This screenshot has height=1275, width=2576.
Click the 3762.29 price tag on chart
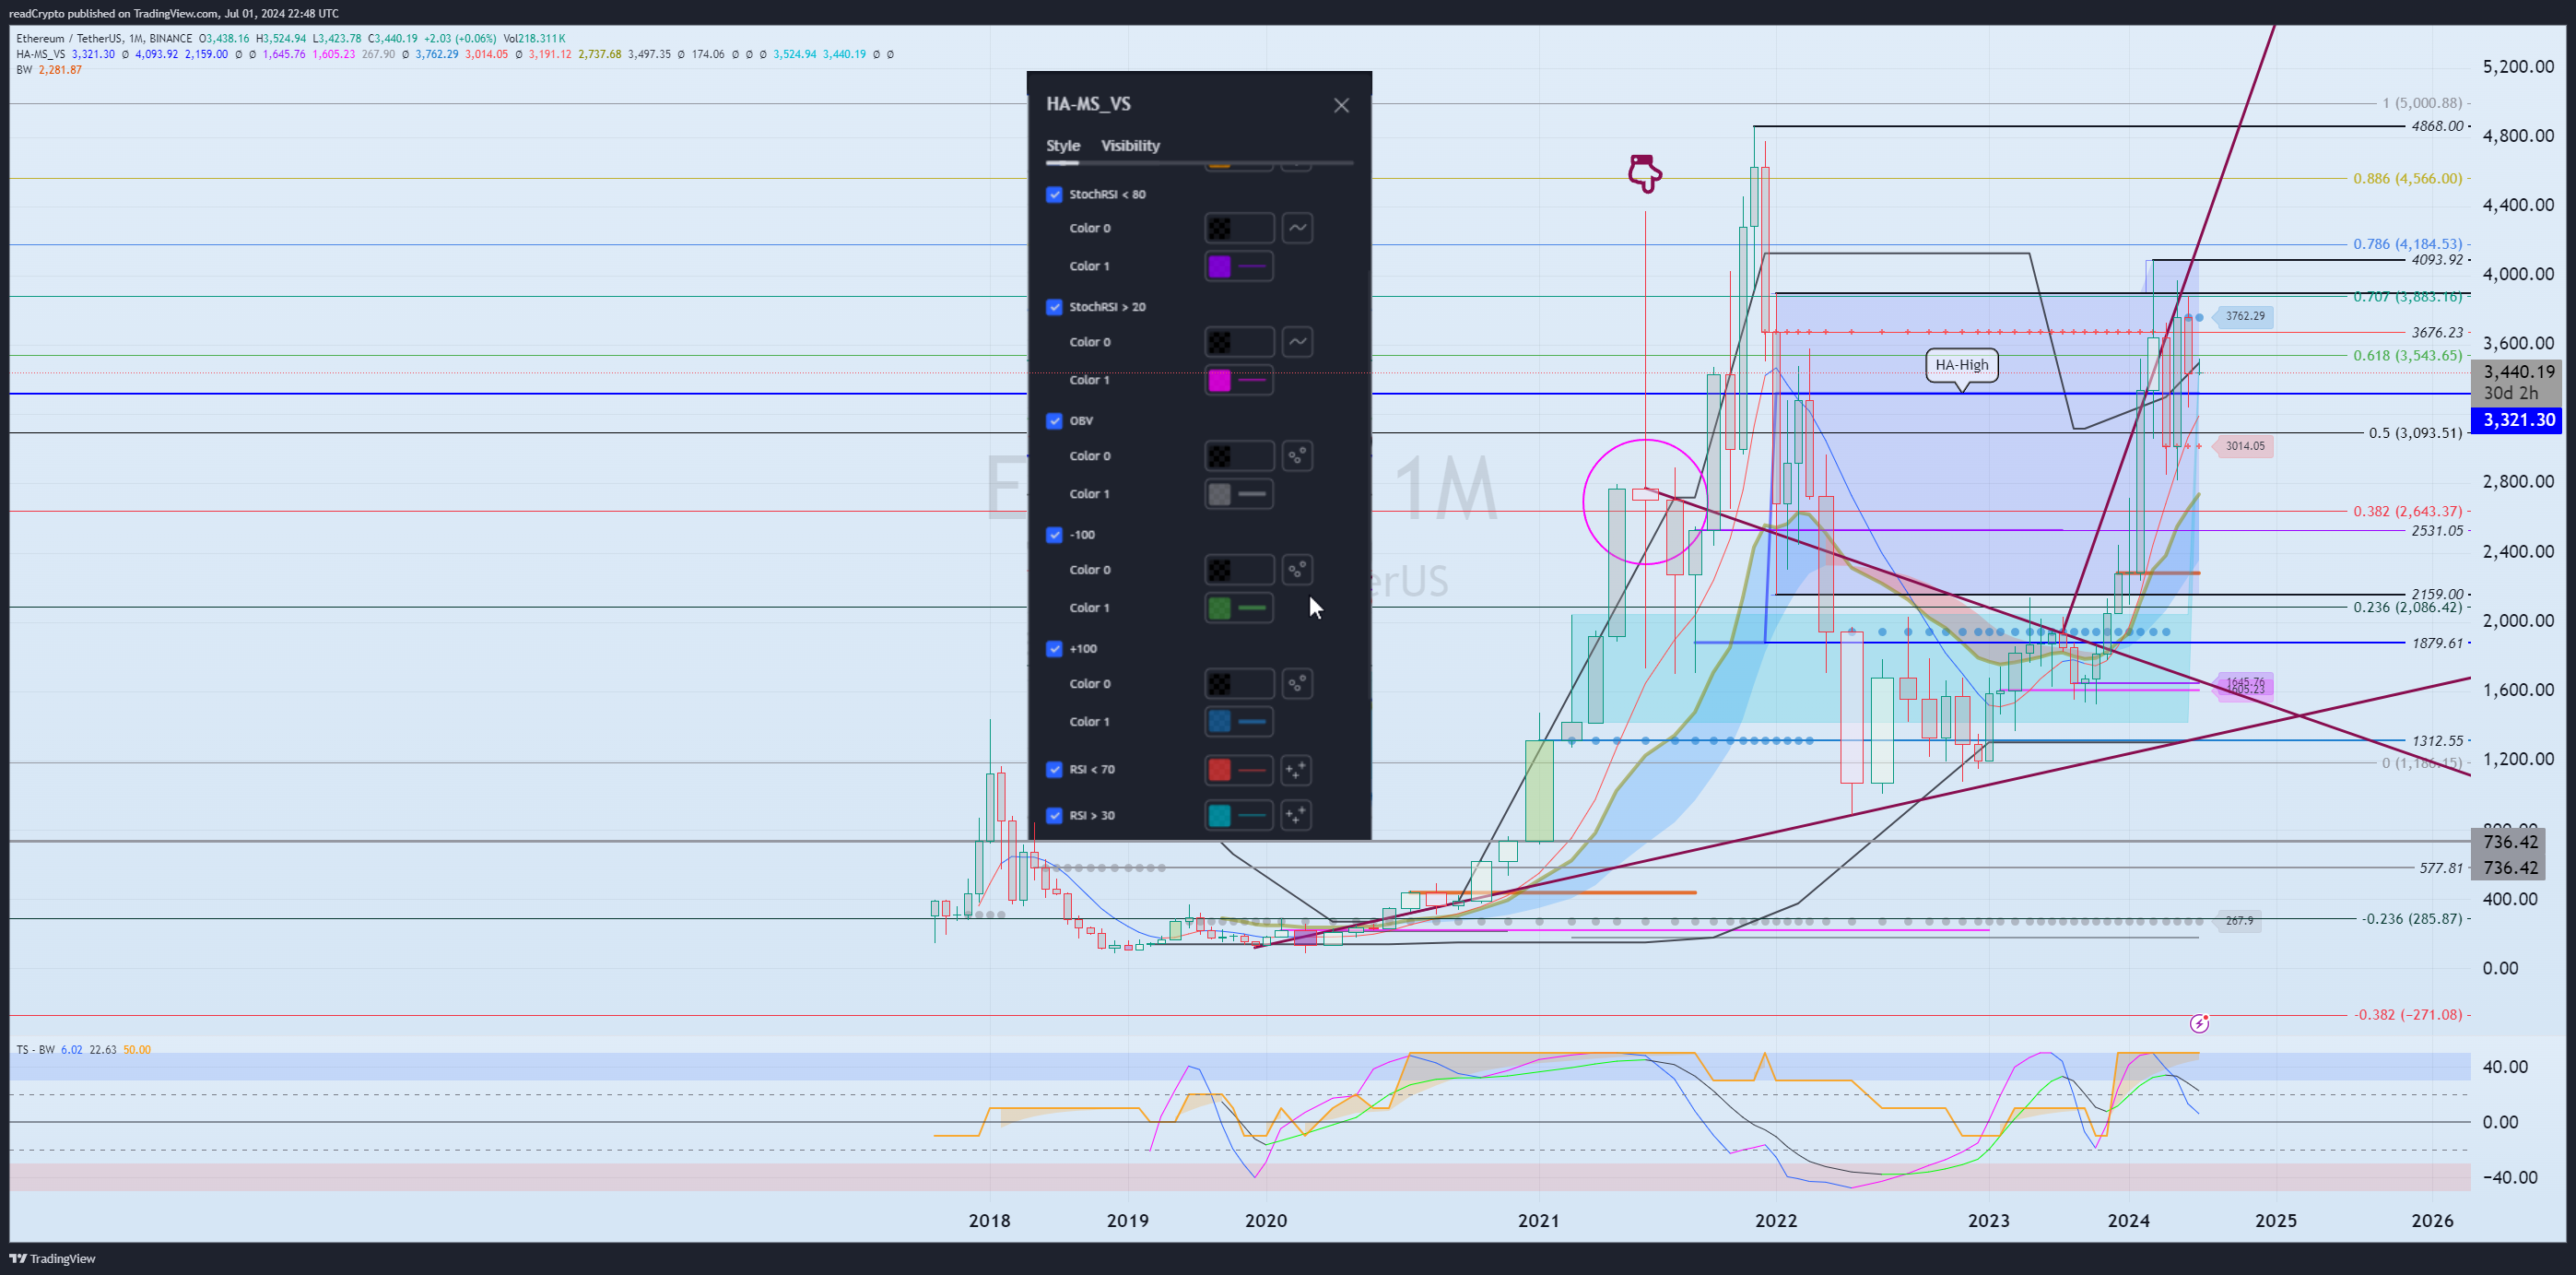click(2245, 316)
